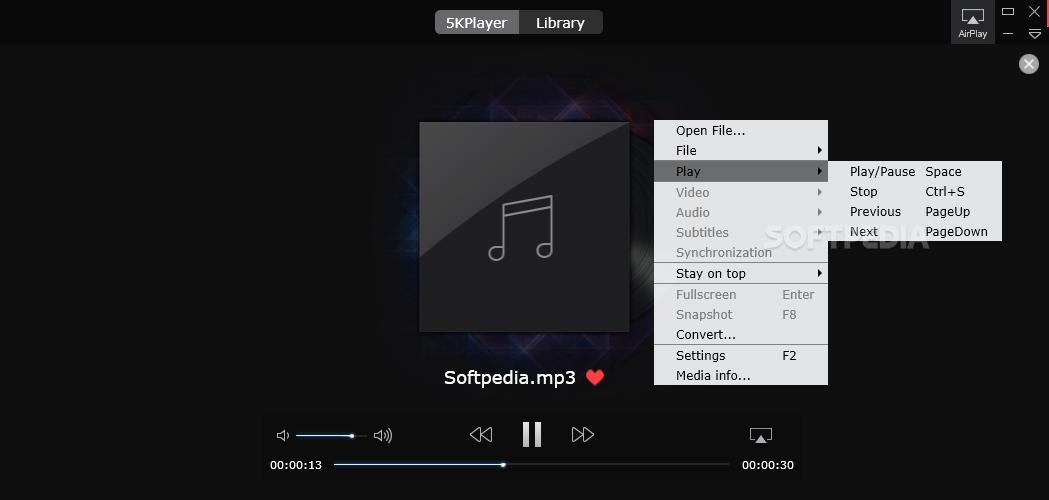Toggle the red heart favorite icon
The image size is (1049, 500).
tap(595, 378)
